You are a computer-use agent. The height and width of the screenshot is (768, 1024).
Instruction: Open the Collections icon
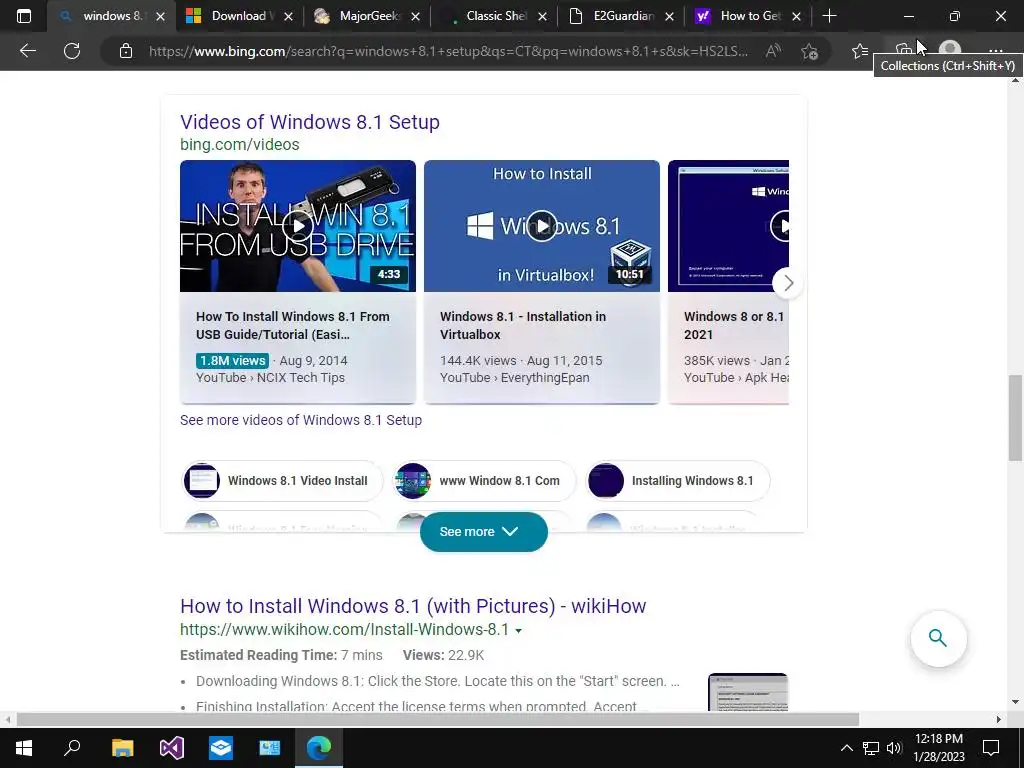tap(903, 51)
